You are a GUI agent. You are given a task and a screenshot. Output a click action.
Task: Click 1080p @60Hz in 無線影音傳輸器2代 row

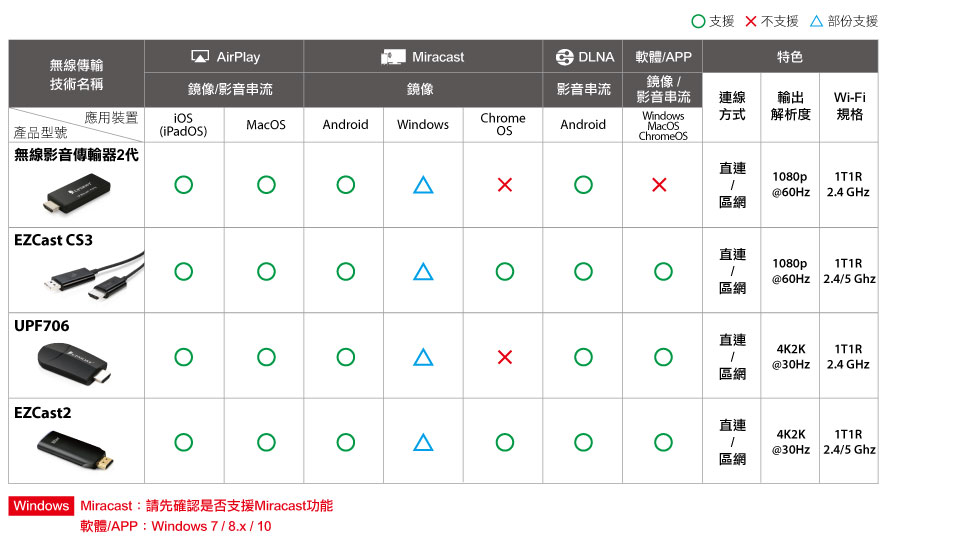pos(790,184)
